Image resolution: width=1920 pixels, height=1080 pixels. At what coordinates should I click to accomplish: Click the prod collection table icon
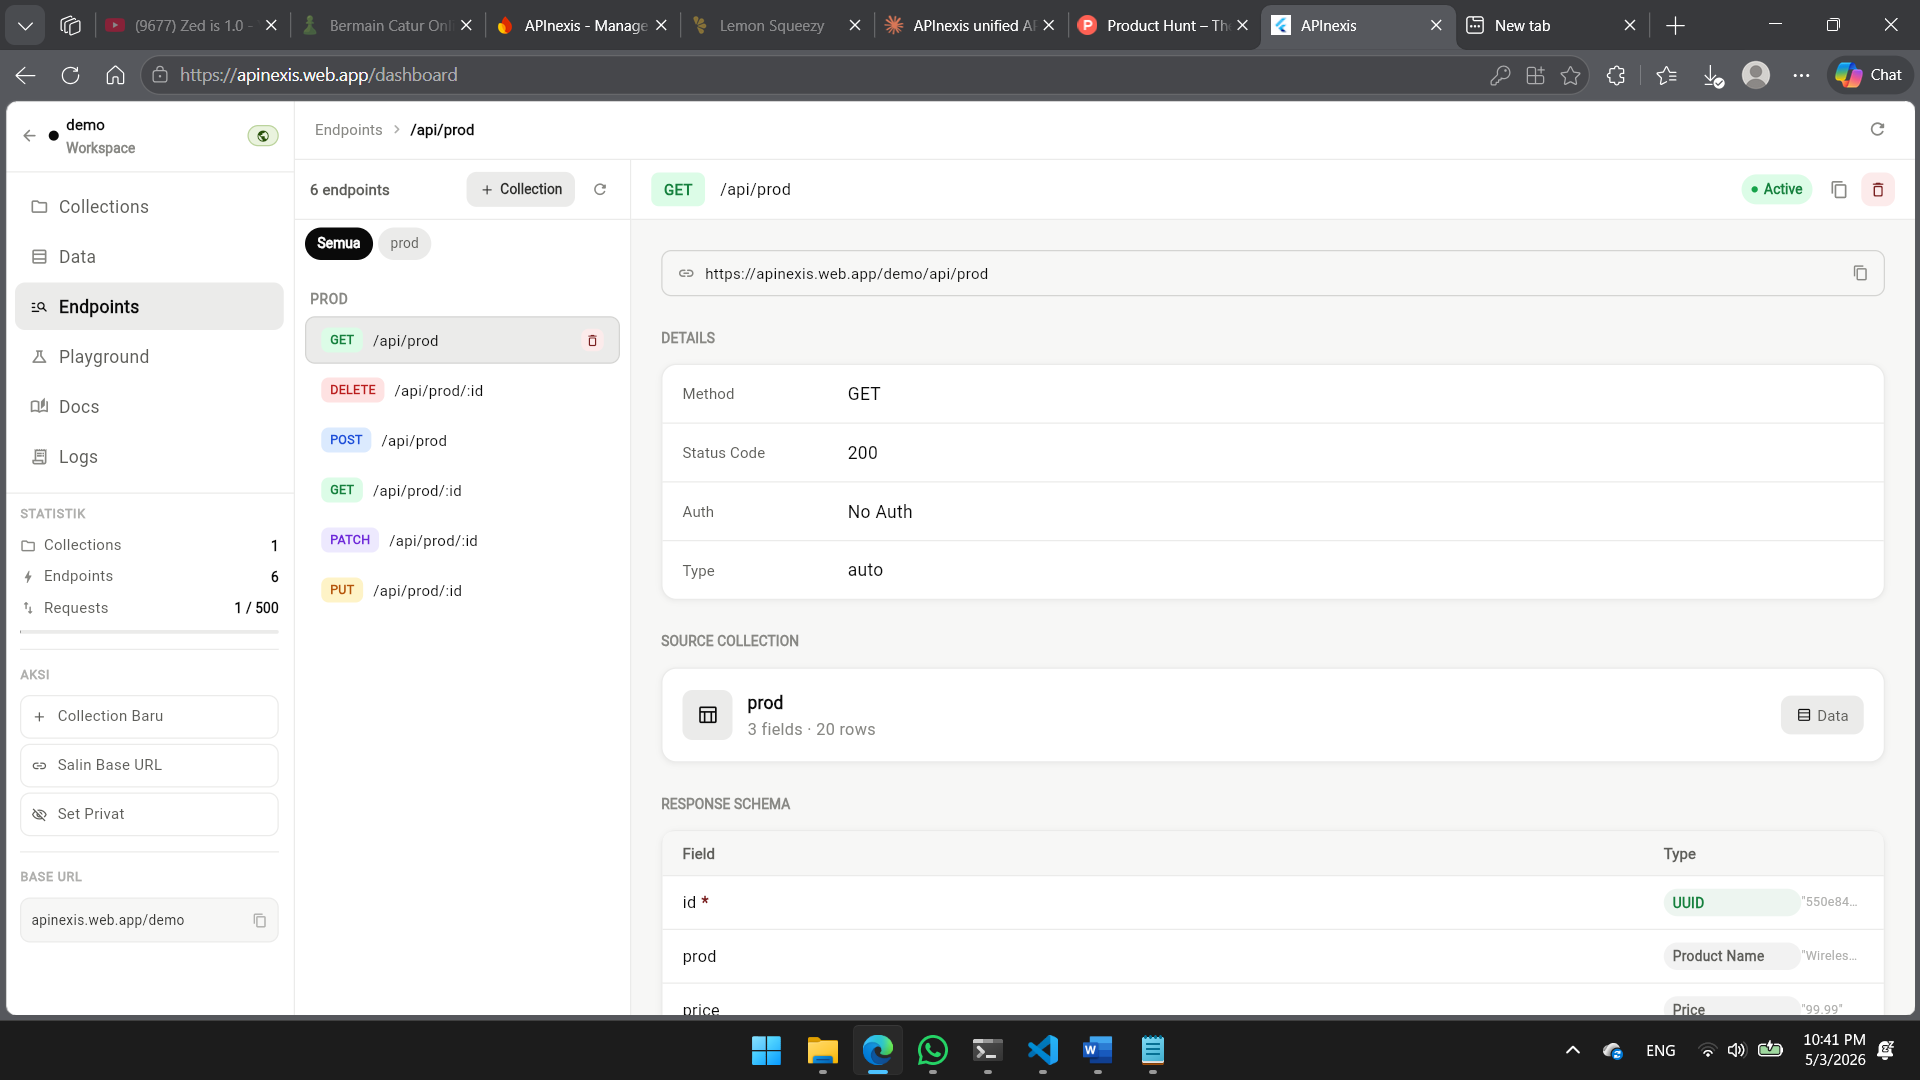pyautogui.click(x=707, y=715)
